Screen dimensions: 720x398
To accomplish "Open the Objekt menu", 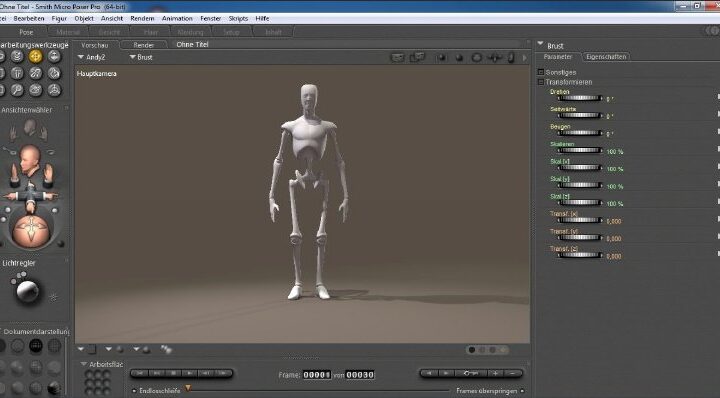I will [84, 18].
